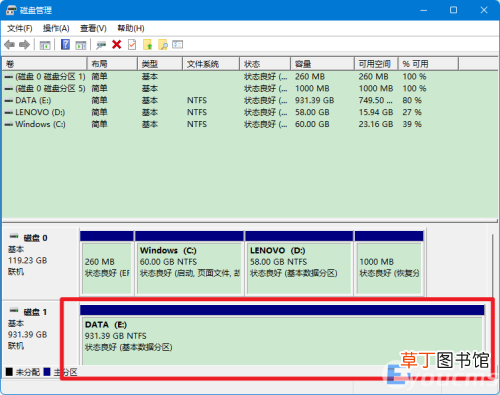
Task: Click the folder with magnifier icon
Action: point(163,44)
